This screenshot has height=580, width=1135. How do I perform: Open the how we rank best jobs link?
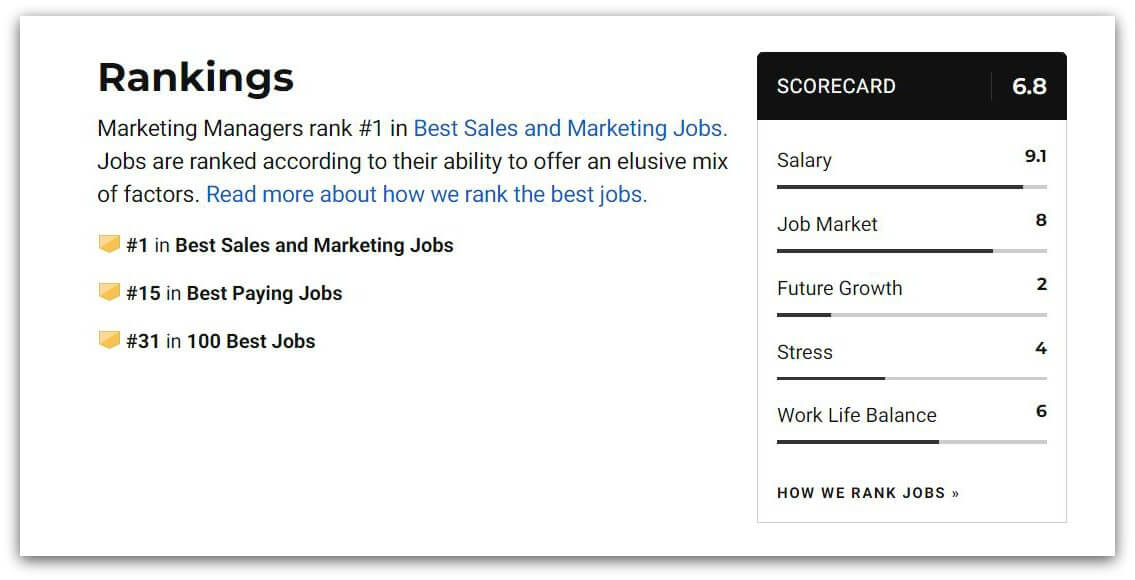tap(425, 194)
